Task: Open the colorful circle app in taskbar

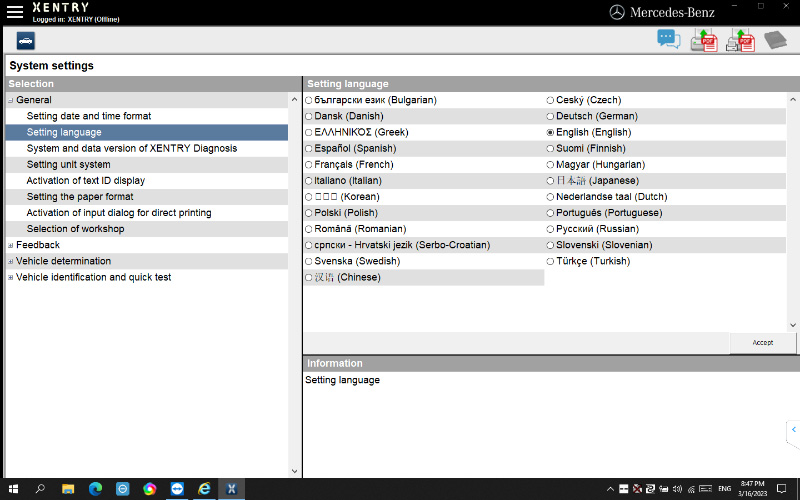Action: (x=149, y=489)
